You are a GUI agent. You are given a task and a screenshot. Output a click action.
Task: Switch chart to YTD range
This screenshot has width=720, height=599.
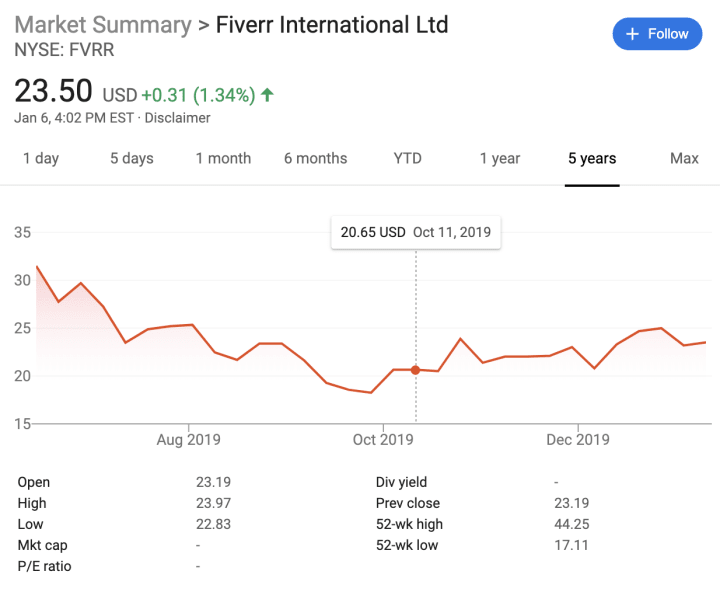pos(407,158)
